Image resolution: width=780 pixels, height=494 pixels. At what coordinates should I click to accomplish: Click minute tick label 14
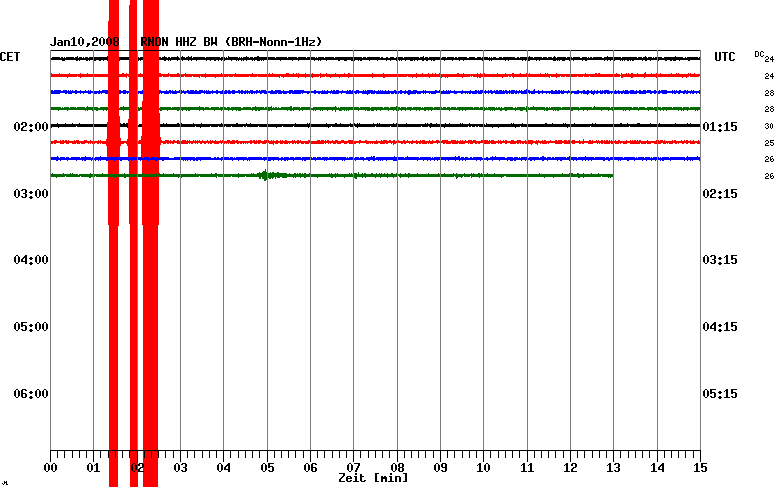[657, 468]
